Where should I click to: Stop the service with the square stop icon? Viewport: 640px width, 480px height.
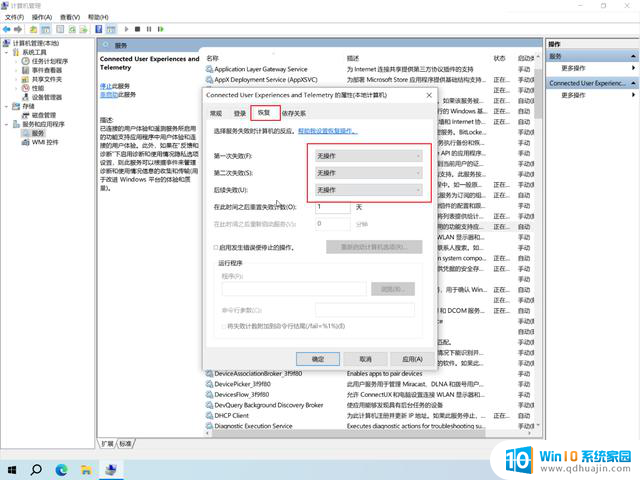(x=138, y=29)
